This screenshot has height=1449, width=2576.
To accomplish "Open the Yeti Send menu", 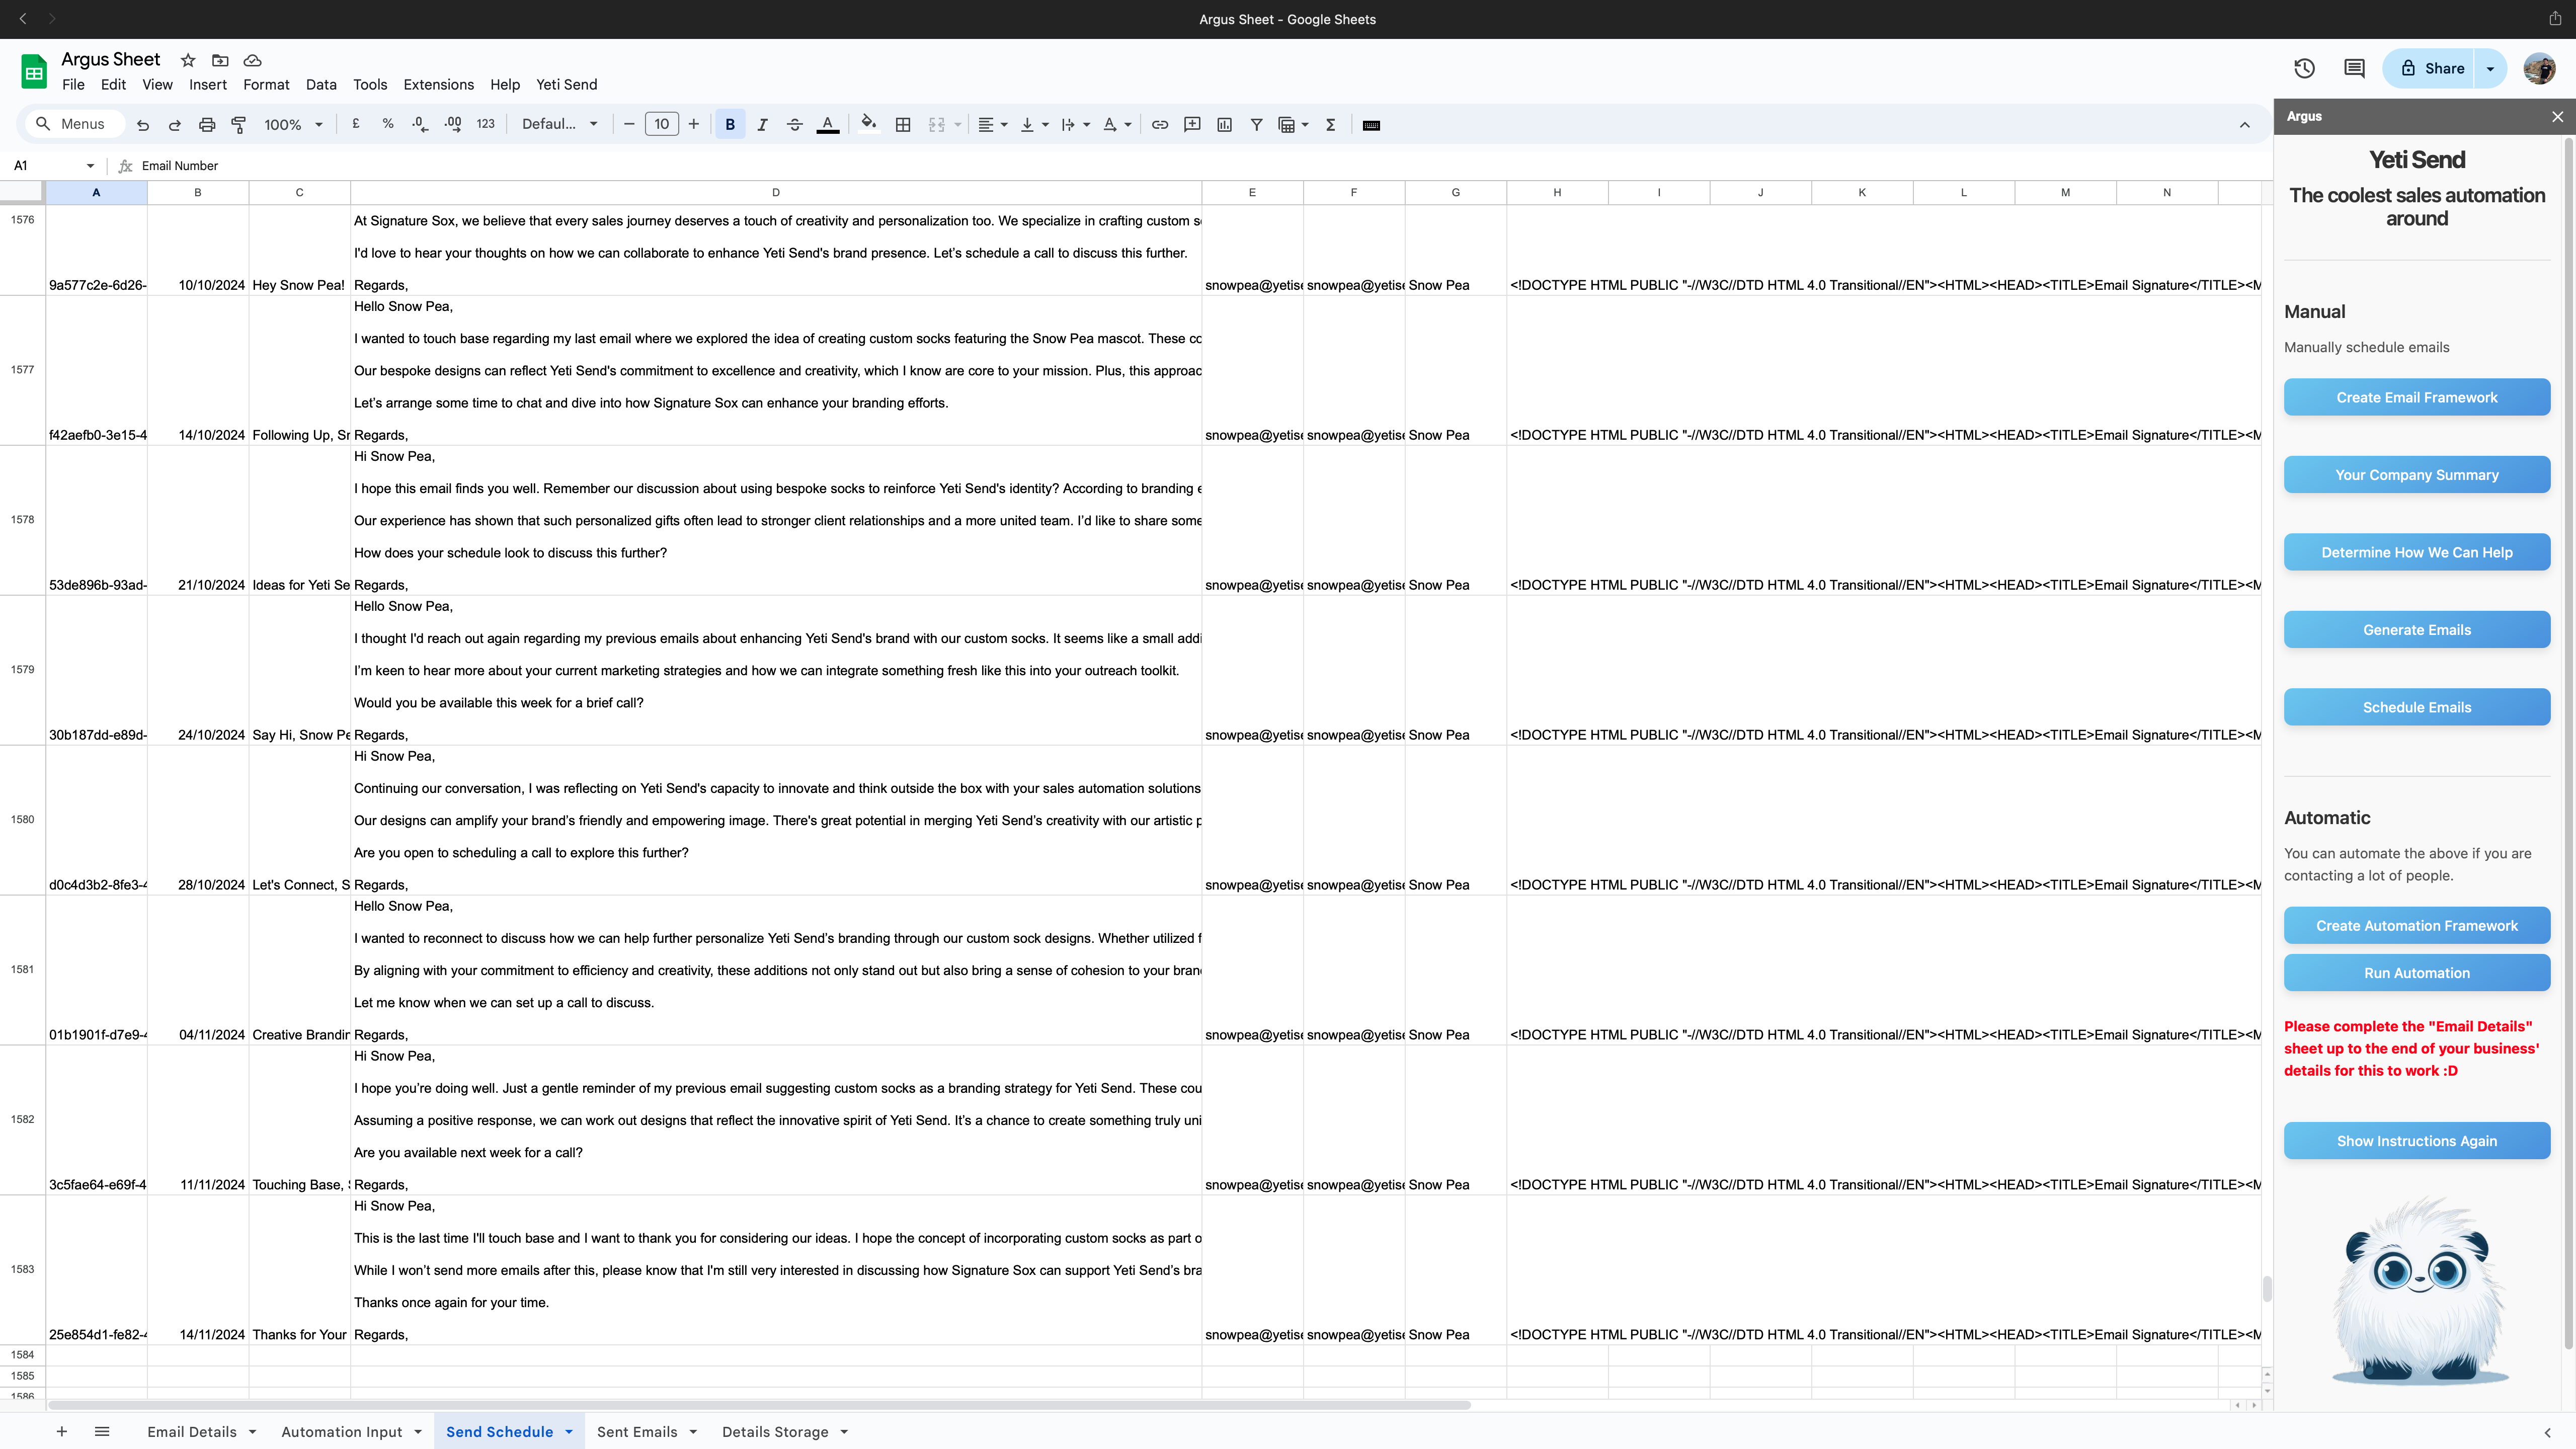I will point(566,84).
